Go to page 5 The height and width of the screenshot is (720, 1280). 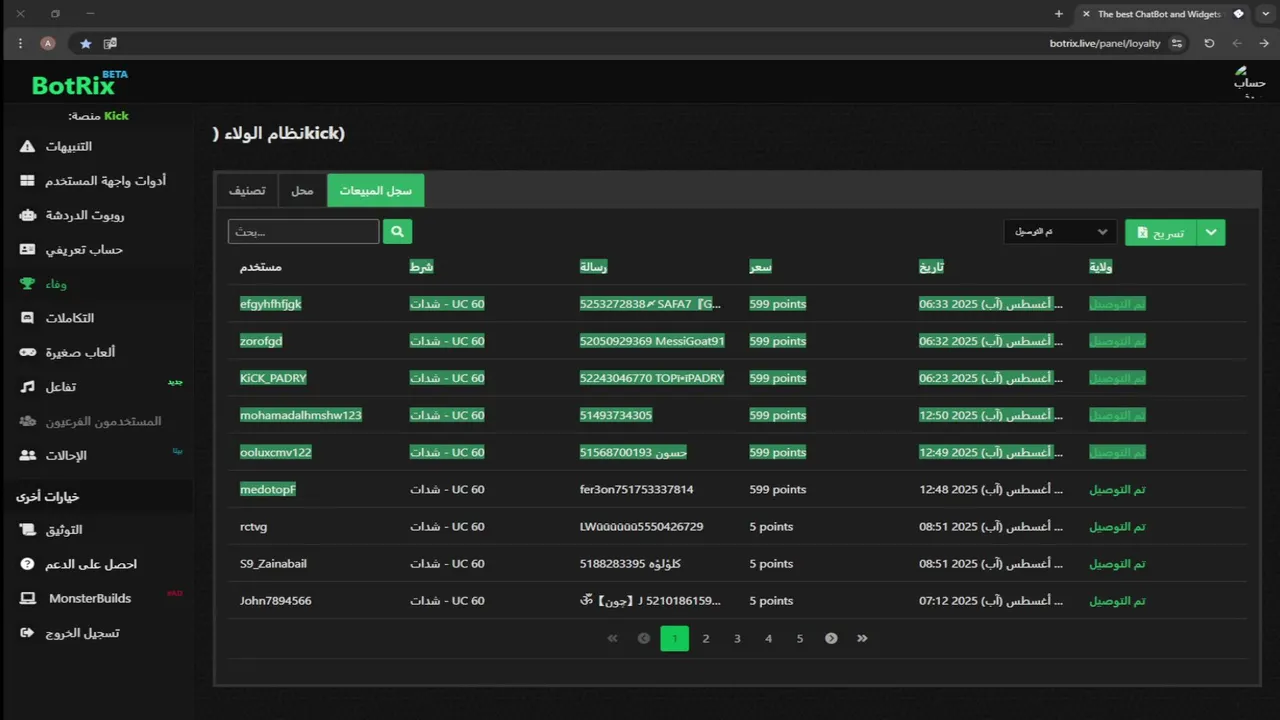click(x=800, y=638)
